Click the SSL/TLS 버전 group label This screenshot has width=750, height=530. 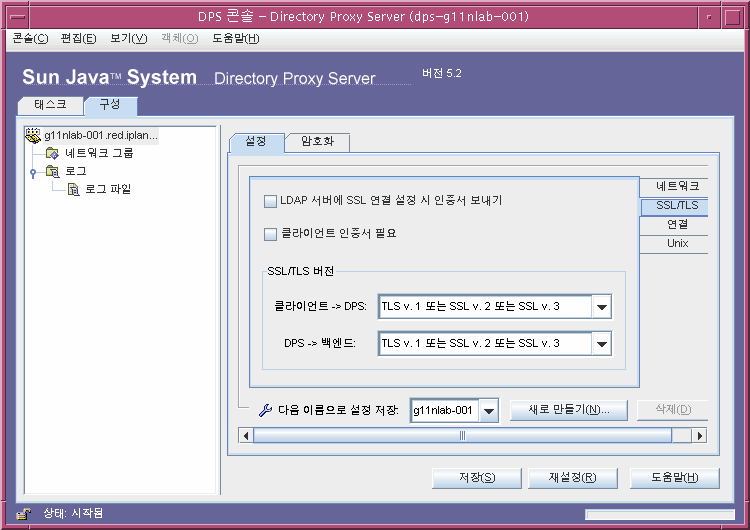300,272
